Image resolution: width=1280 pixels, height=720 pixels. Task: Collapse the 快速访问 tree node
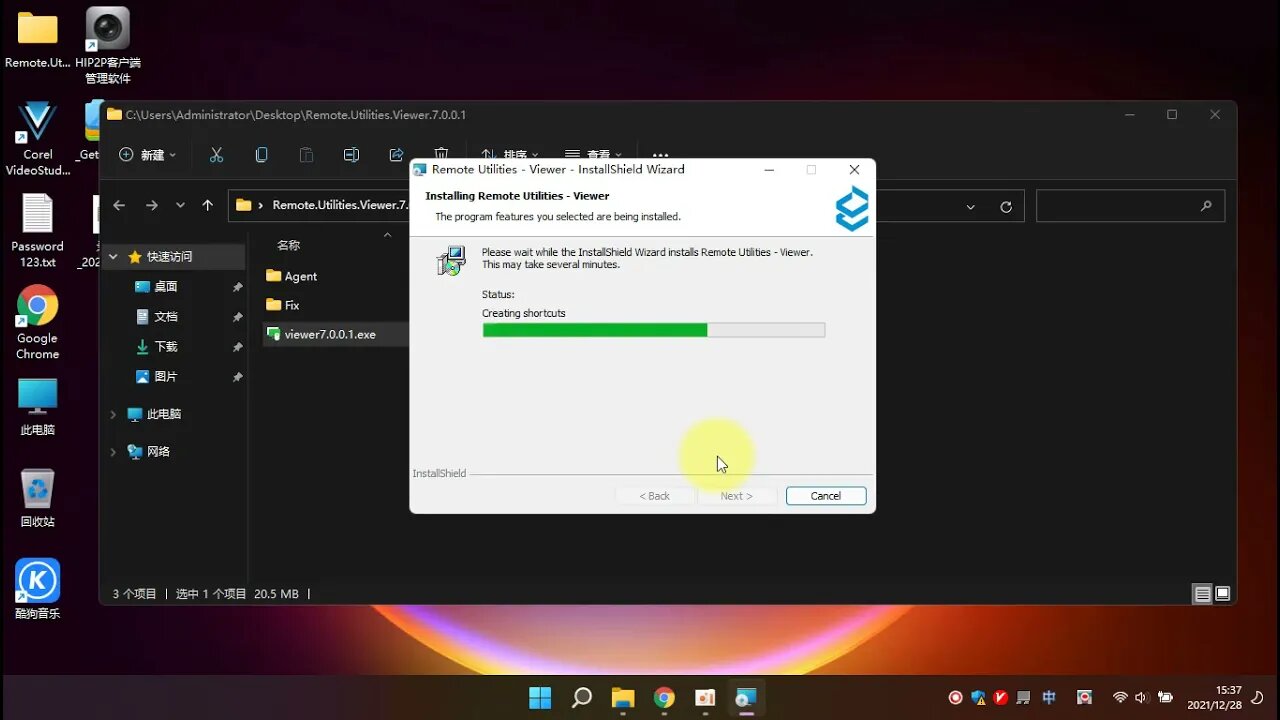click(x=113, y=257)
